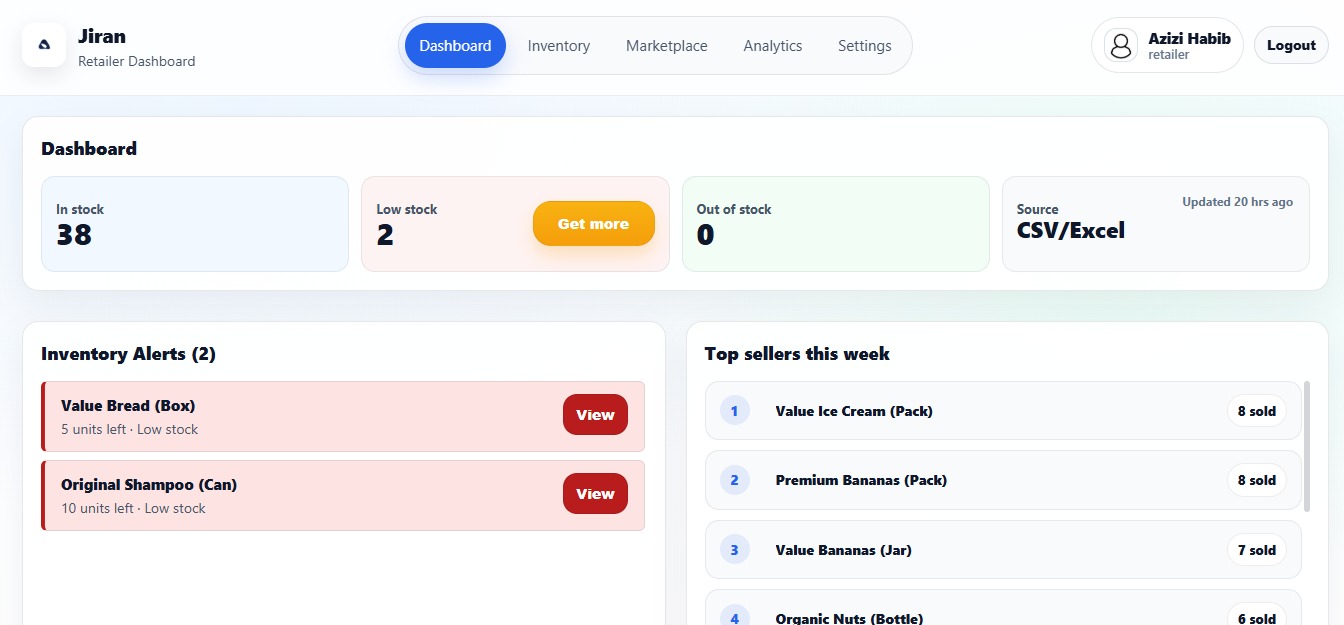Click Get more on Low stock card

(x=593, y=224)
